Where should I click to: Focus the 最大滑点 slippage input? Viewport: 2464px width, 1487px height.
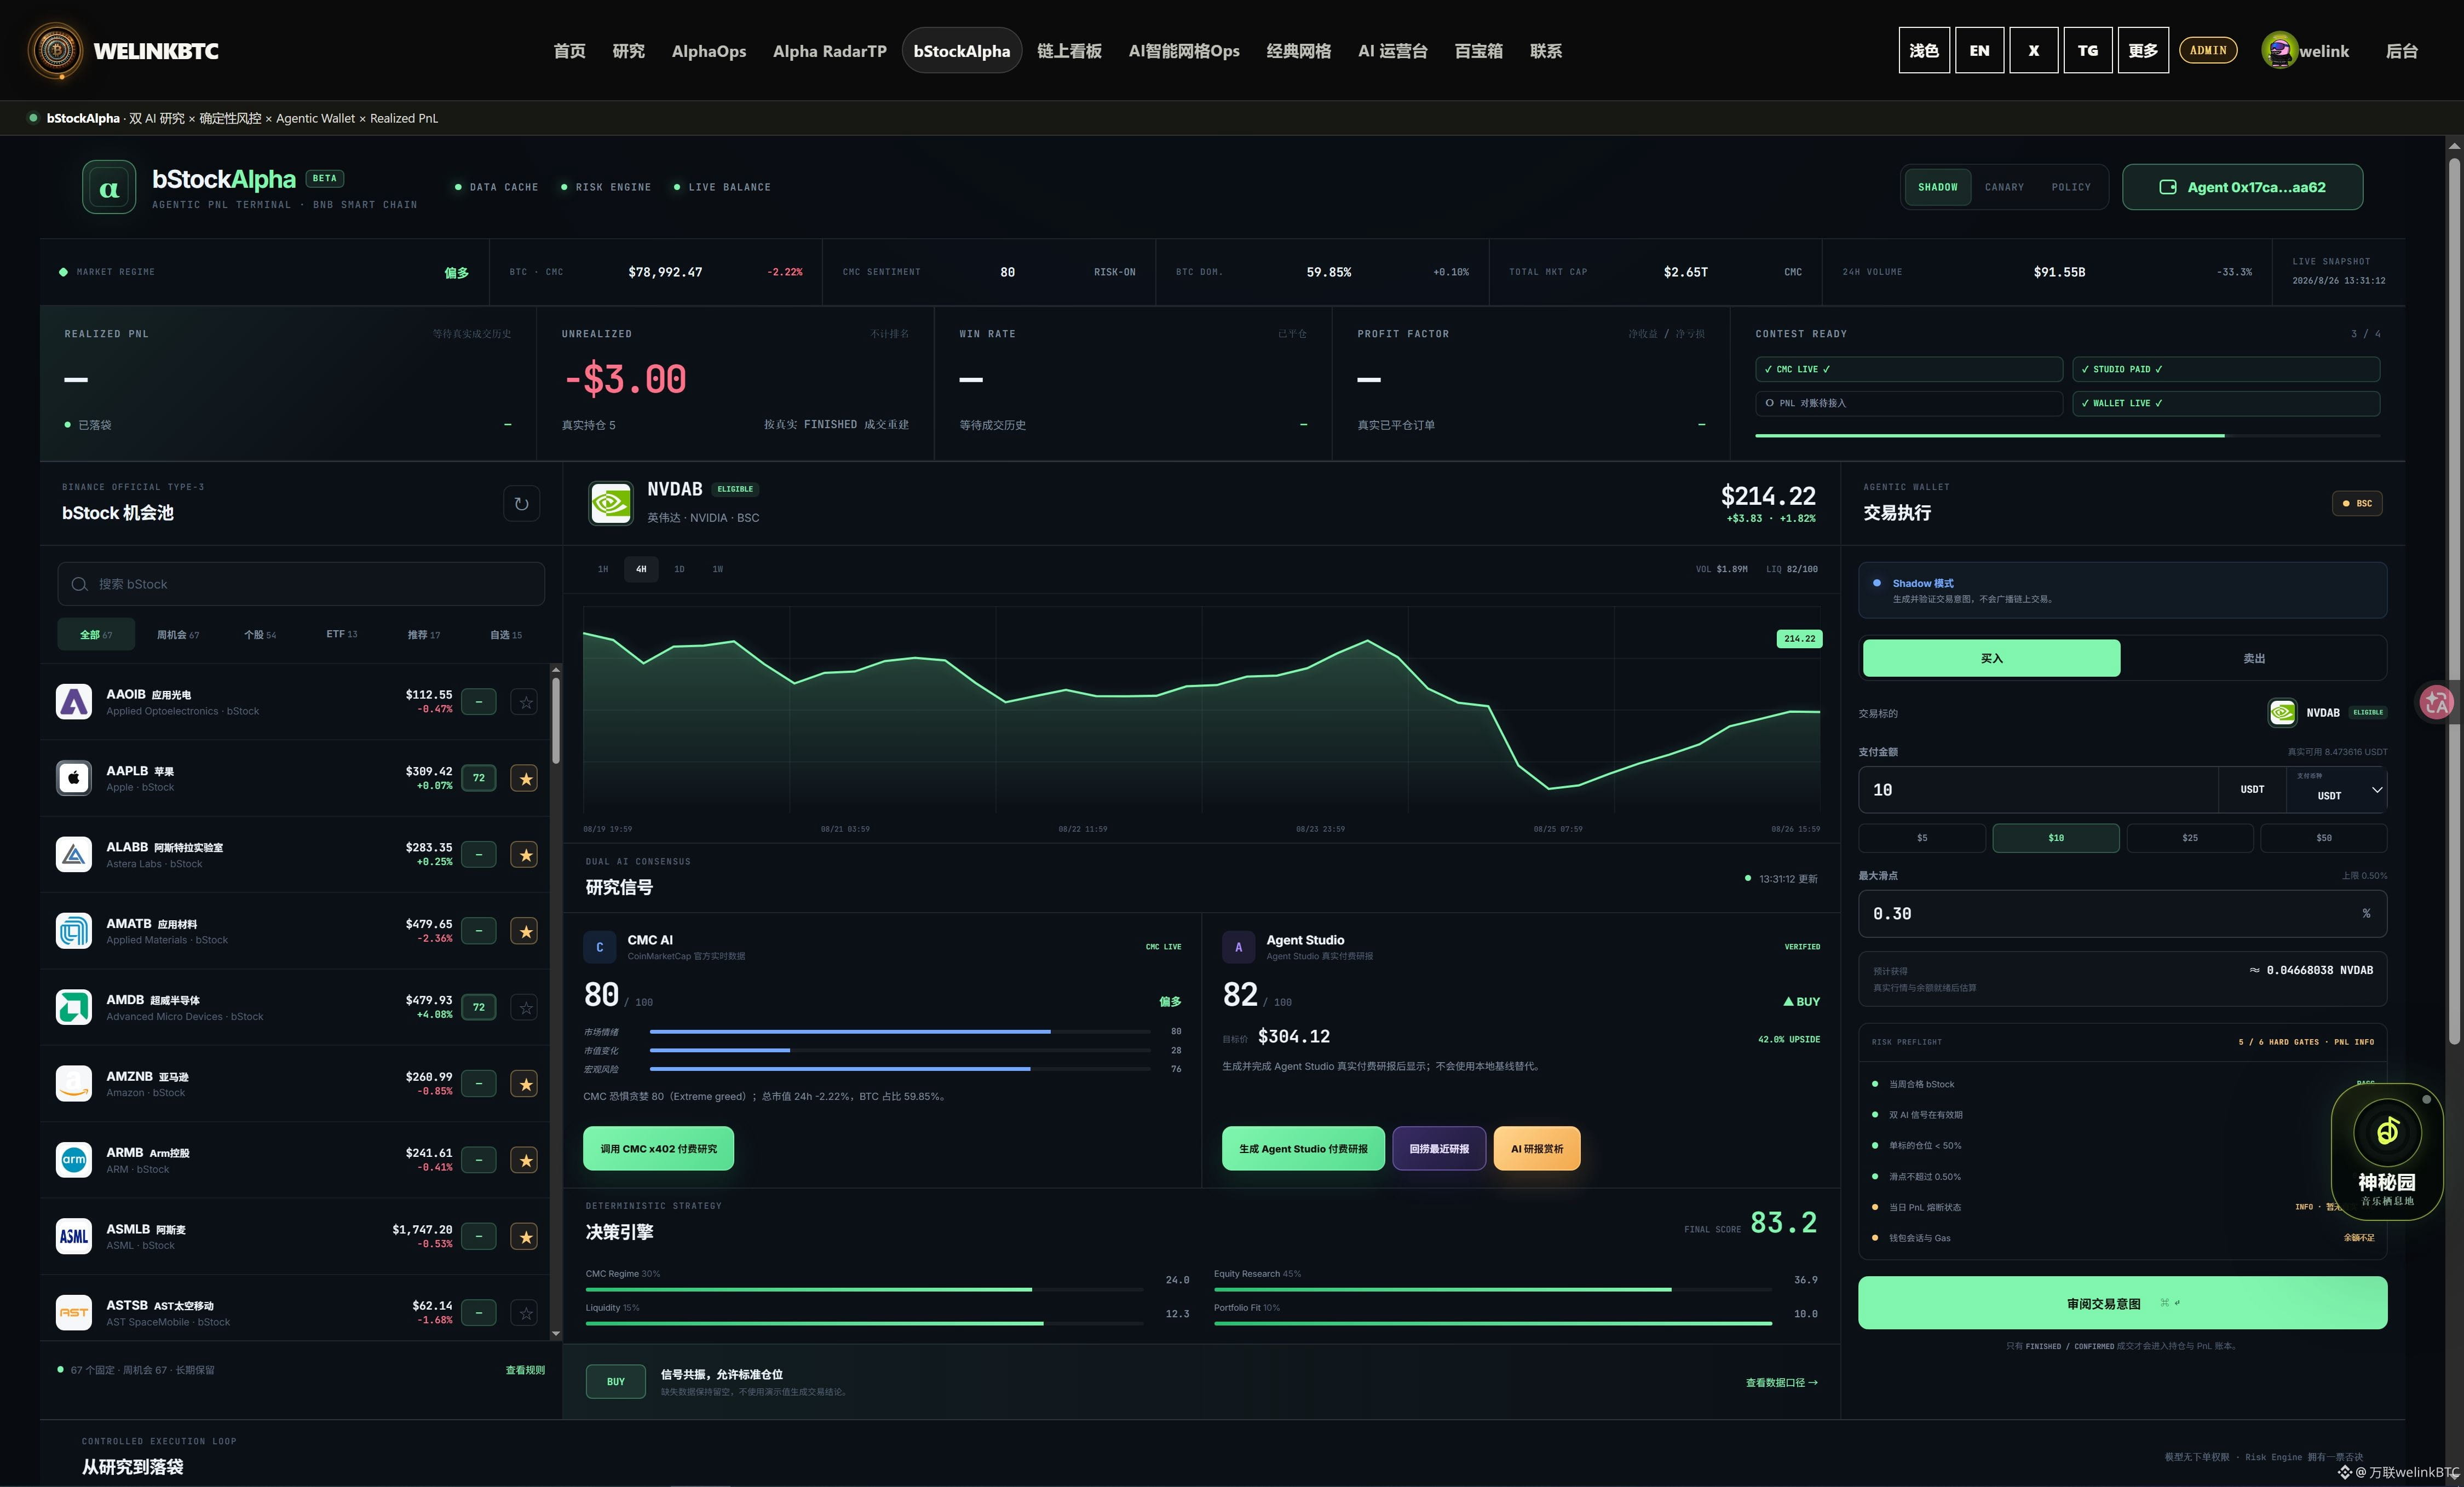(2122, 913)
